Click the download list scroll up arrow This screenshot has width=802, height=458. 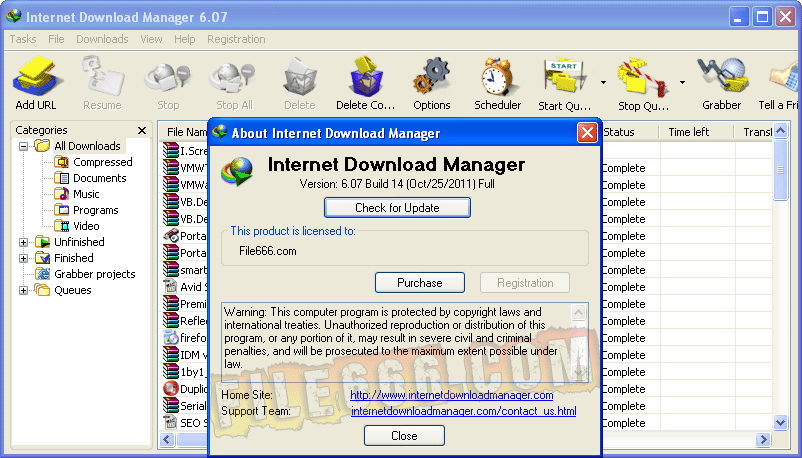tap(781, 130)
